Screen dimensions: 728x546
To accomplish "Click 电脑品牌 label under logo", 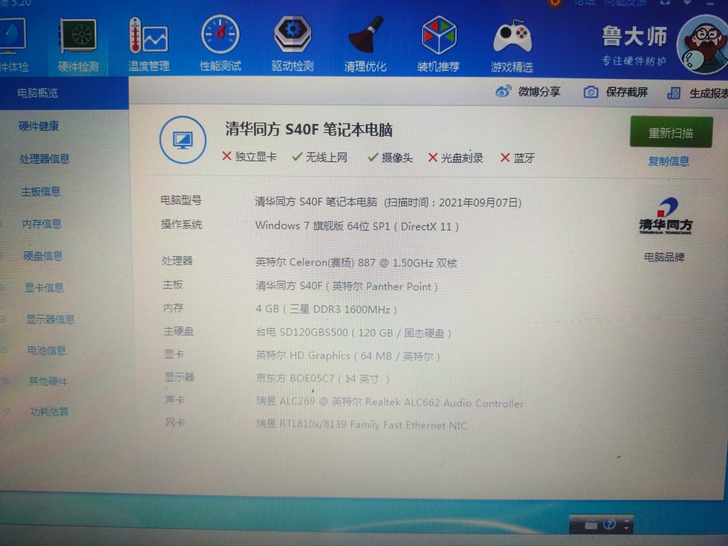I will 664,257.
